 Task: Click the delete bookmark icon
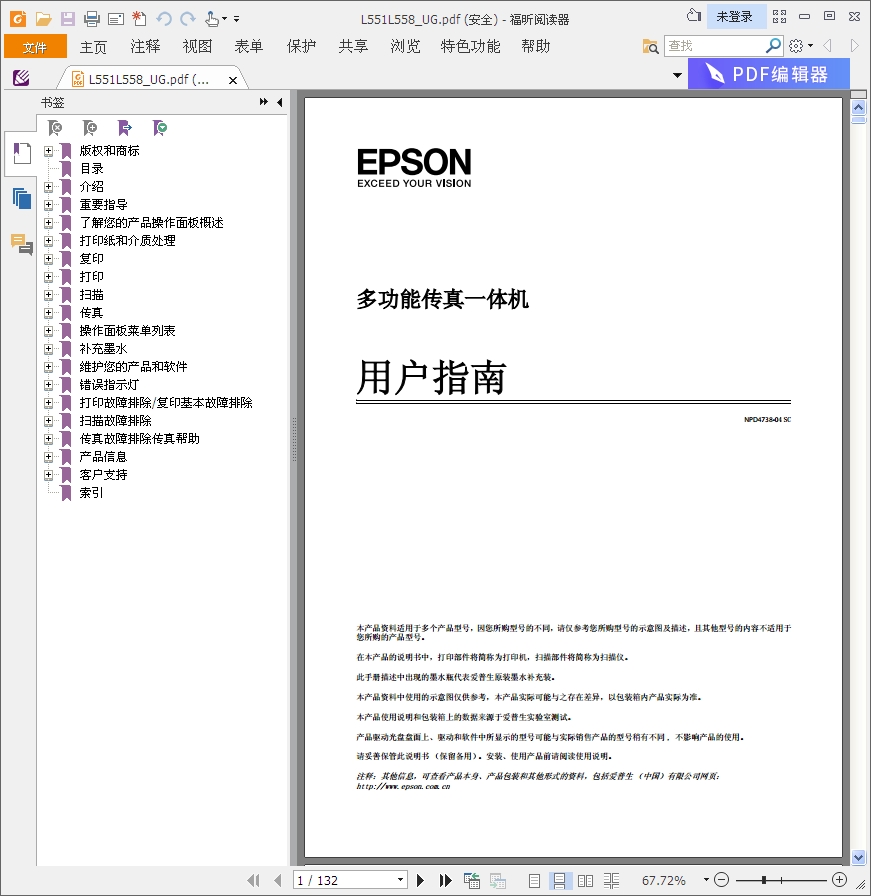click(55, 128)
